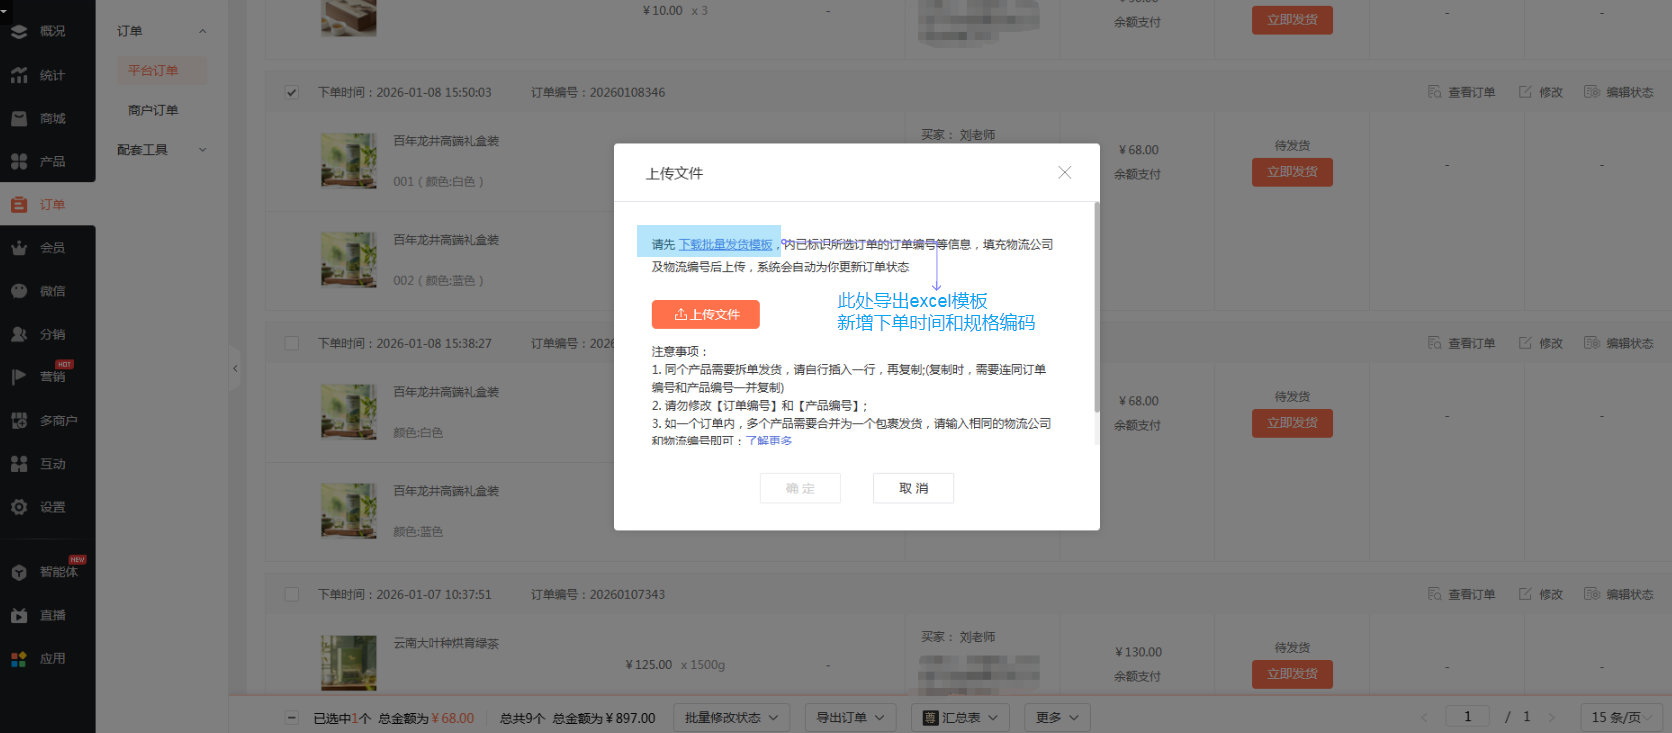Screen dimensions: 1672x733
Task: Select the 产品 products sidebar icon
Action: coord(19,161)
